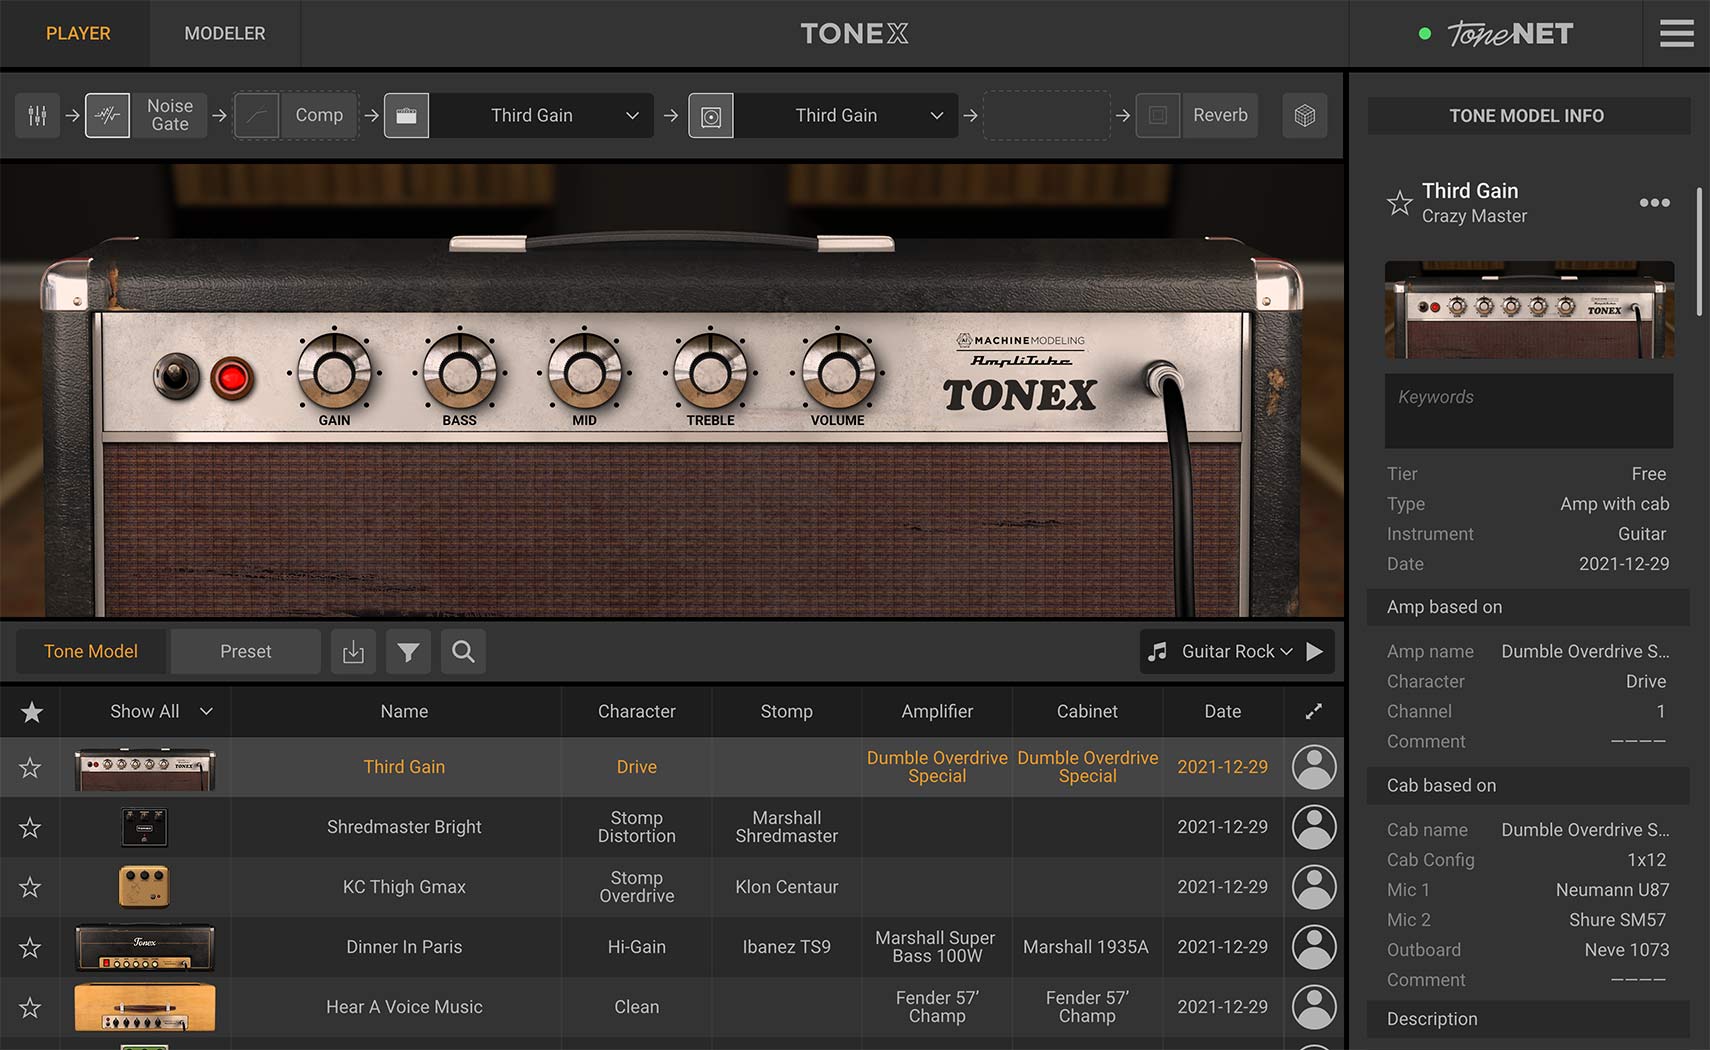Open the Comp module in the signal chain
The image size is (1710, 1050).
tap(296, 115)
